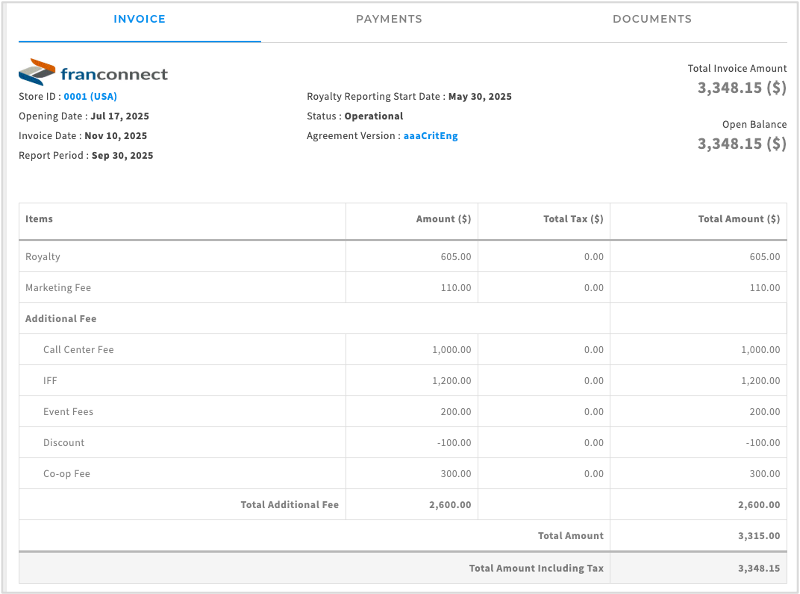Select the Call Center Fee line item
Image resolution: width=800 pixels, height=594 pixels.
click(x=78, y=350)
